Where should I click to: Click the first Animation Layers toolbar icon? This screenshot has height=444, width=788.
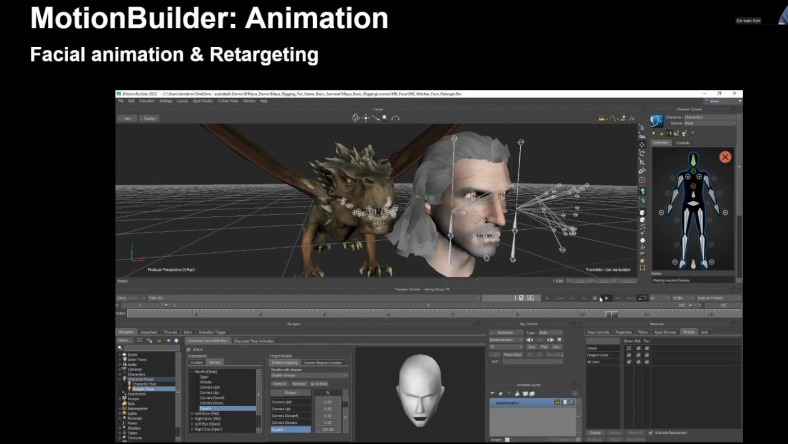pos(493,393)
